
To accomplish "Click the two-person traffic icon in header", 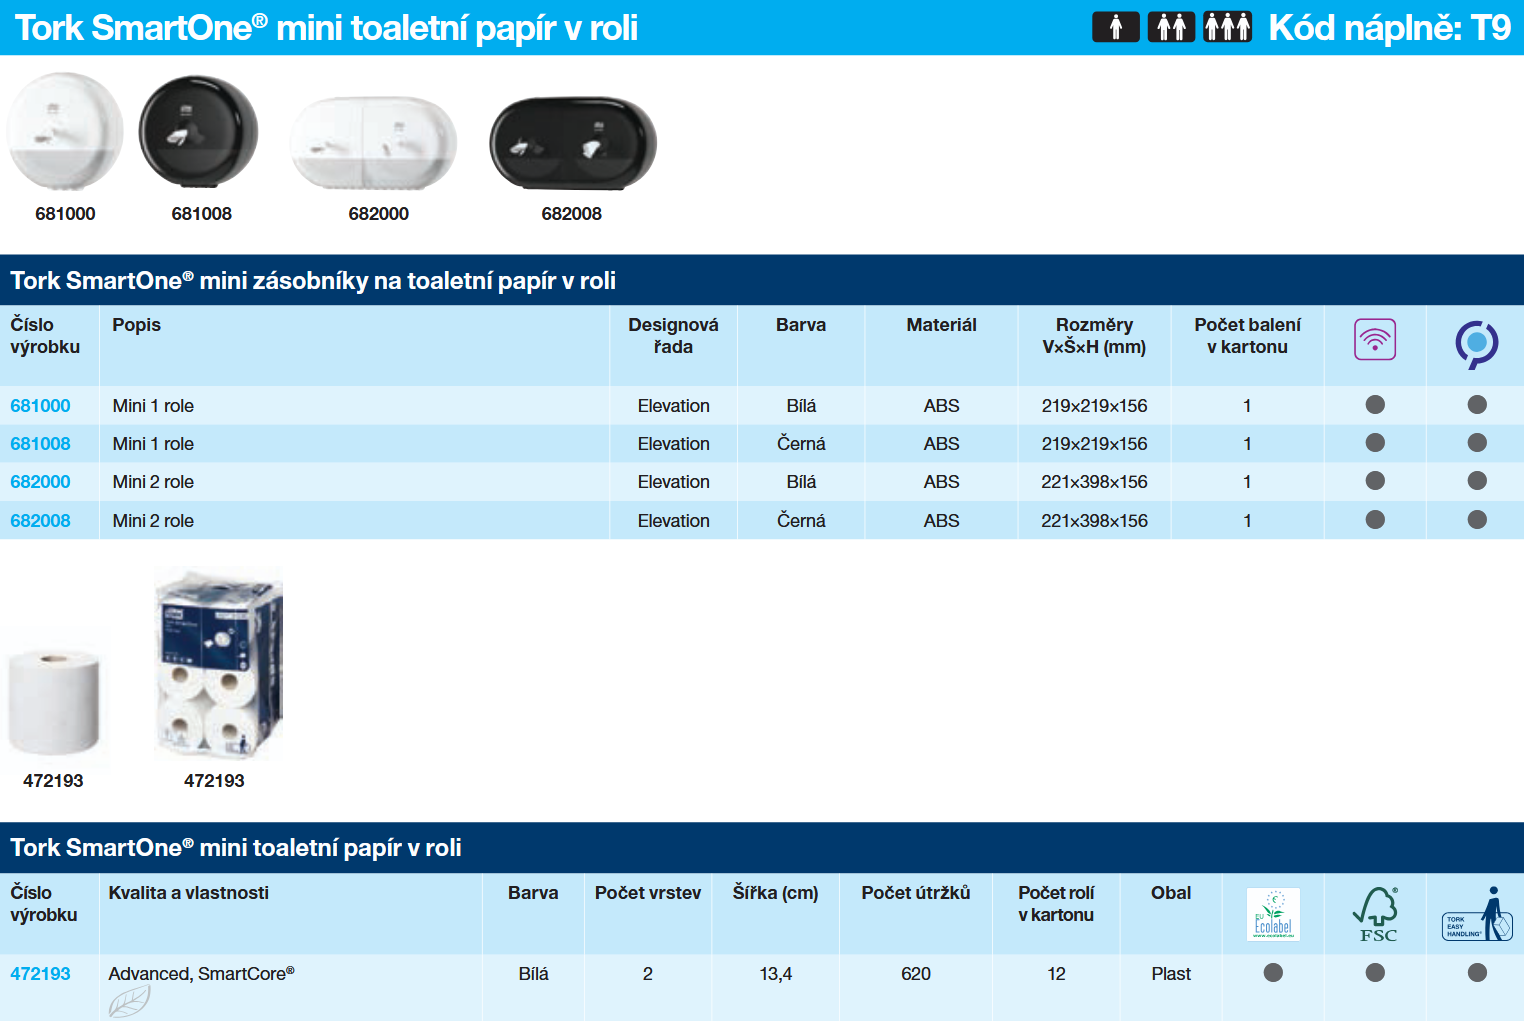I will (x=1171, y=27).
